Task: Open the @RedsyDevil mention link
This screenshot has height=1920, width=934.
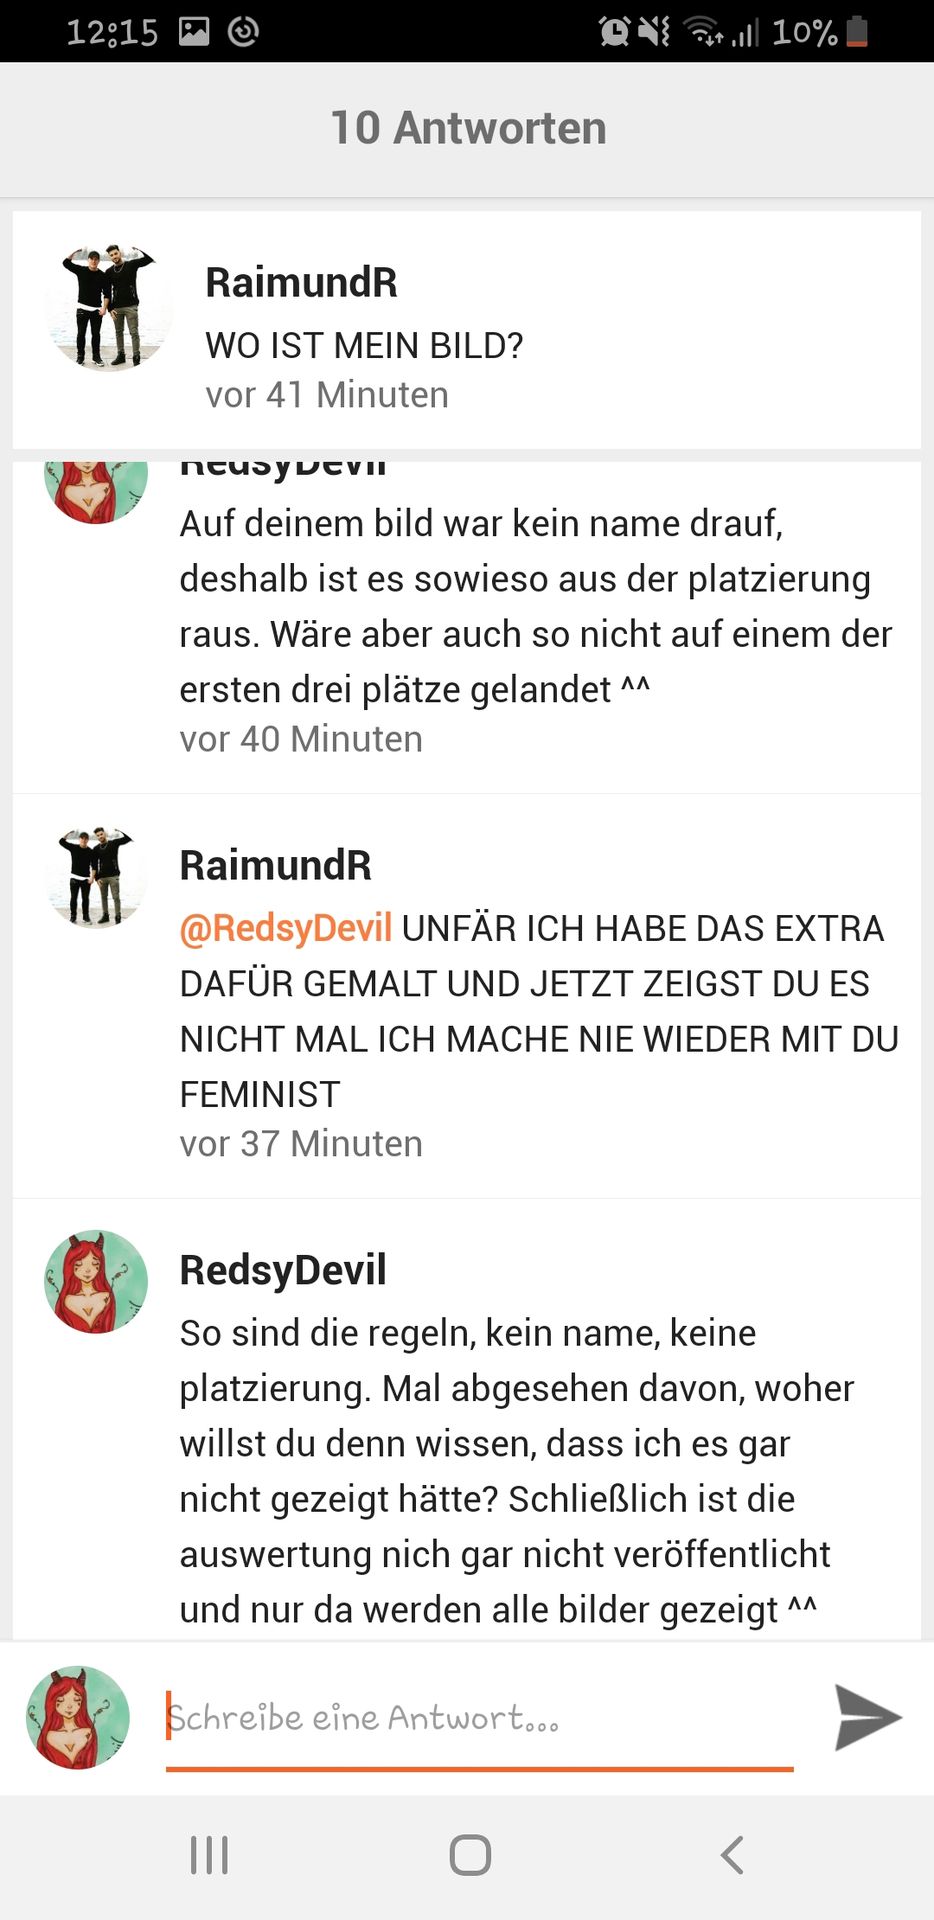Action: (285, 928)
